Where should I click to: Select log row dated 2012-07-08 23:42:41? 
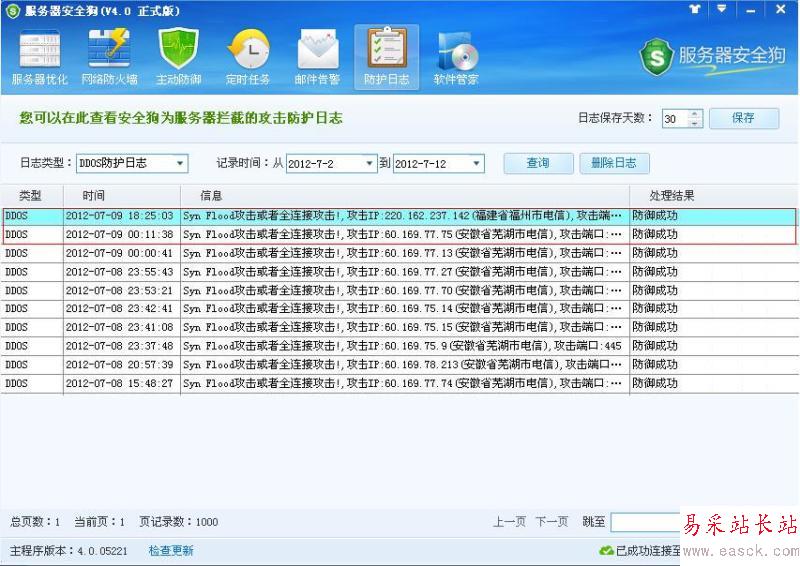coord(399,309)
